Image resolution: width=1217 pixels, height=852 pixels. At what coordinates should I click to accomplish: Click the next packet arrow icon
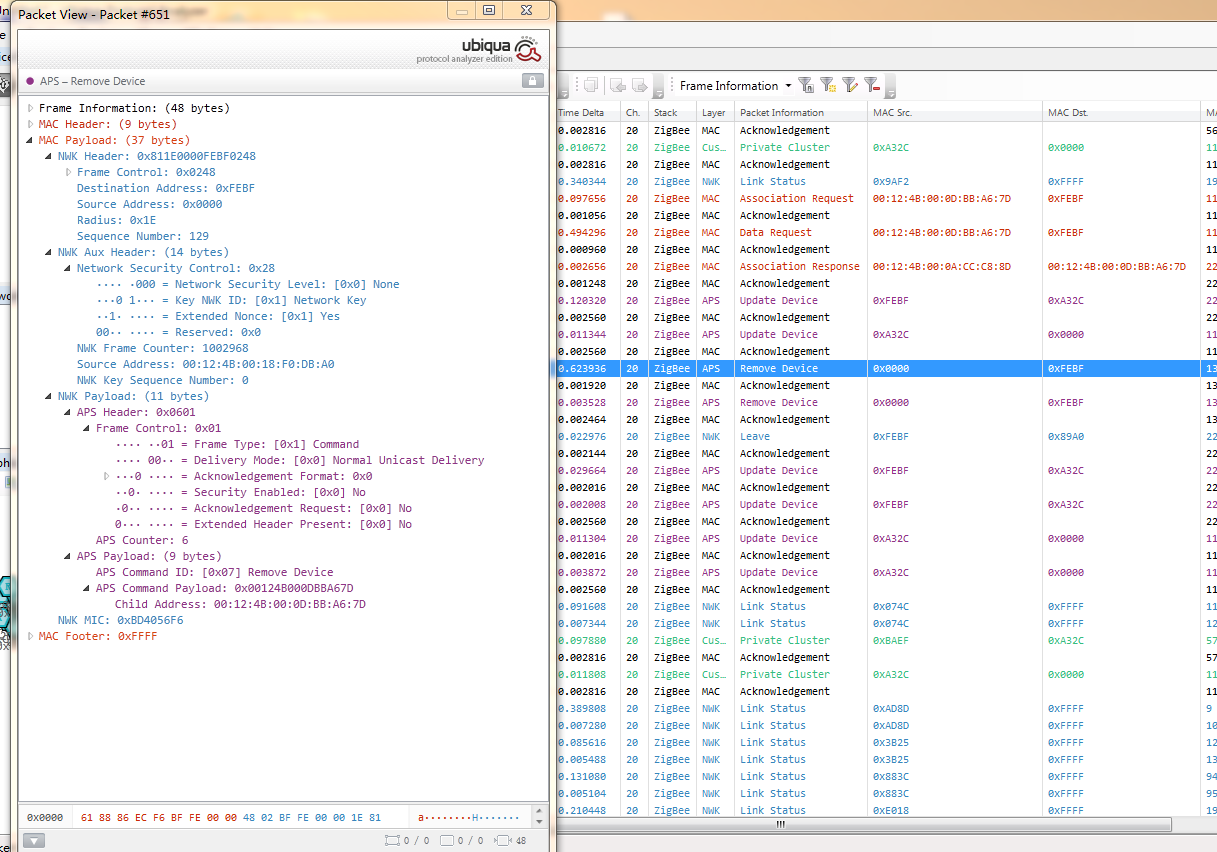click(639, 86)
